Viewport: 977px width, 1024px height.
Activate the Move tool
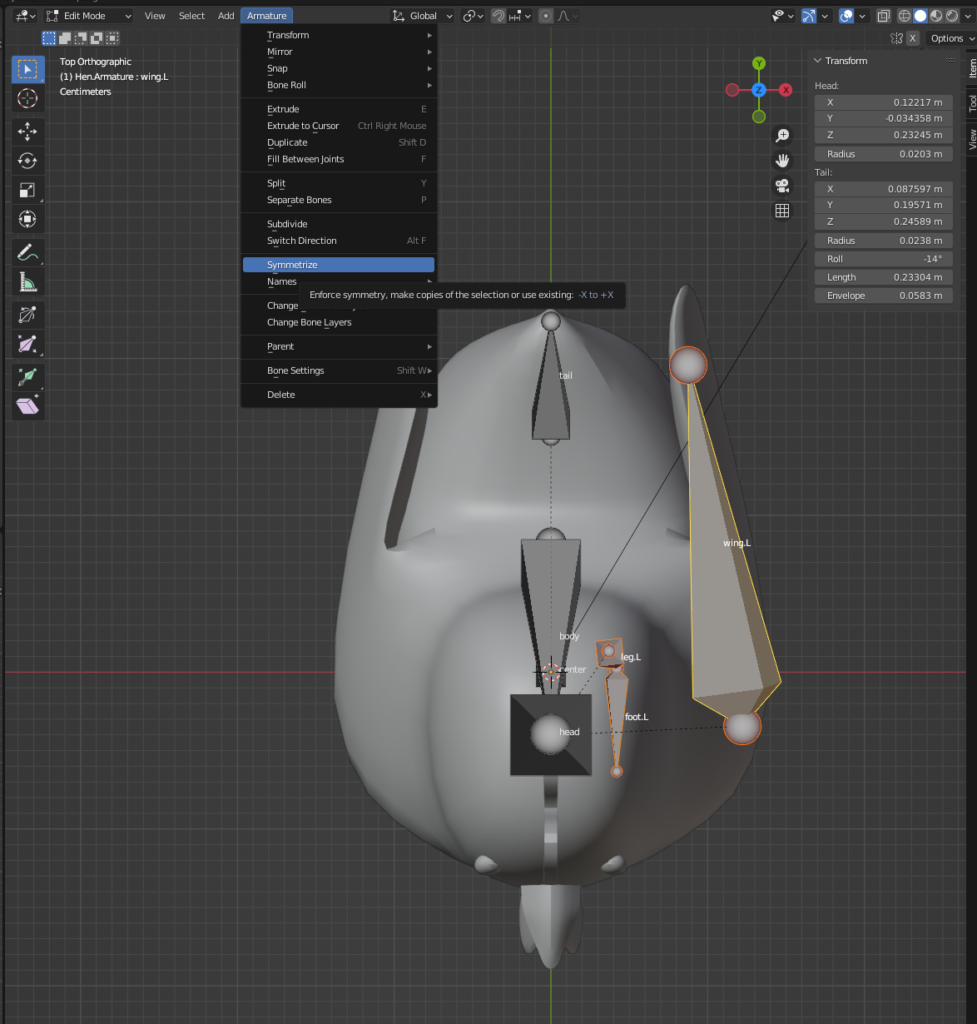tap(27, 131)
